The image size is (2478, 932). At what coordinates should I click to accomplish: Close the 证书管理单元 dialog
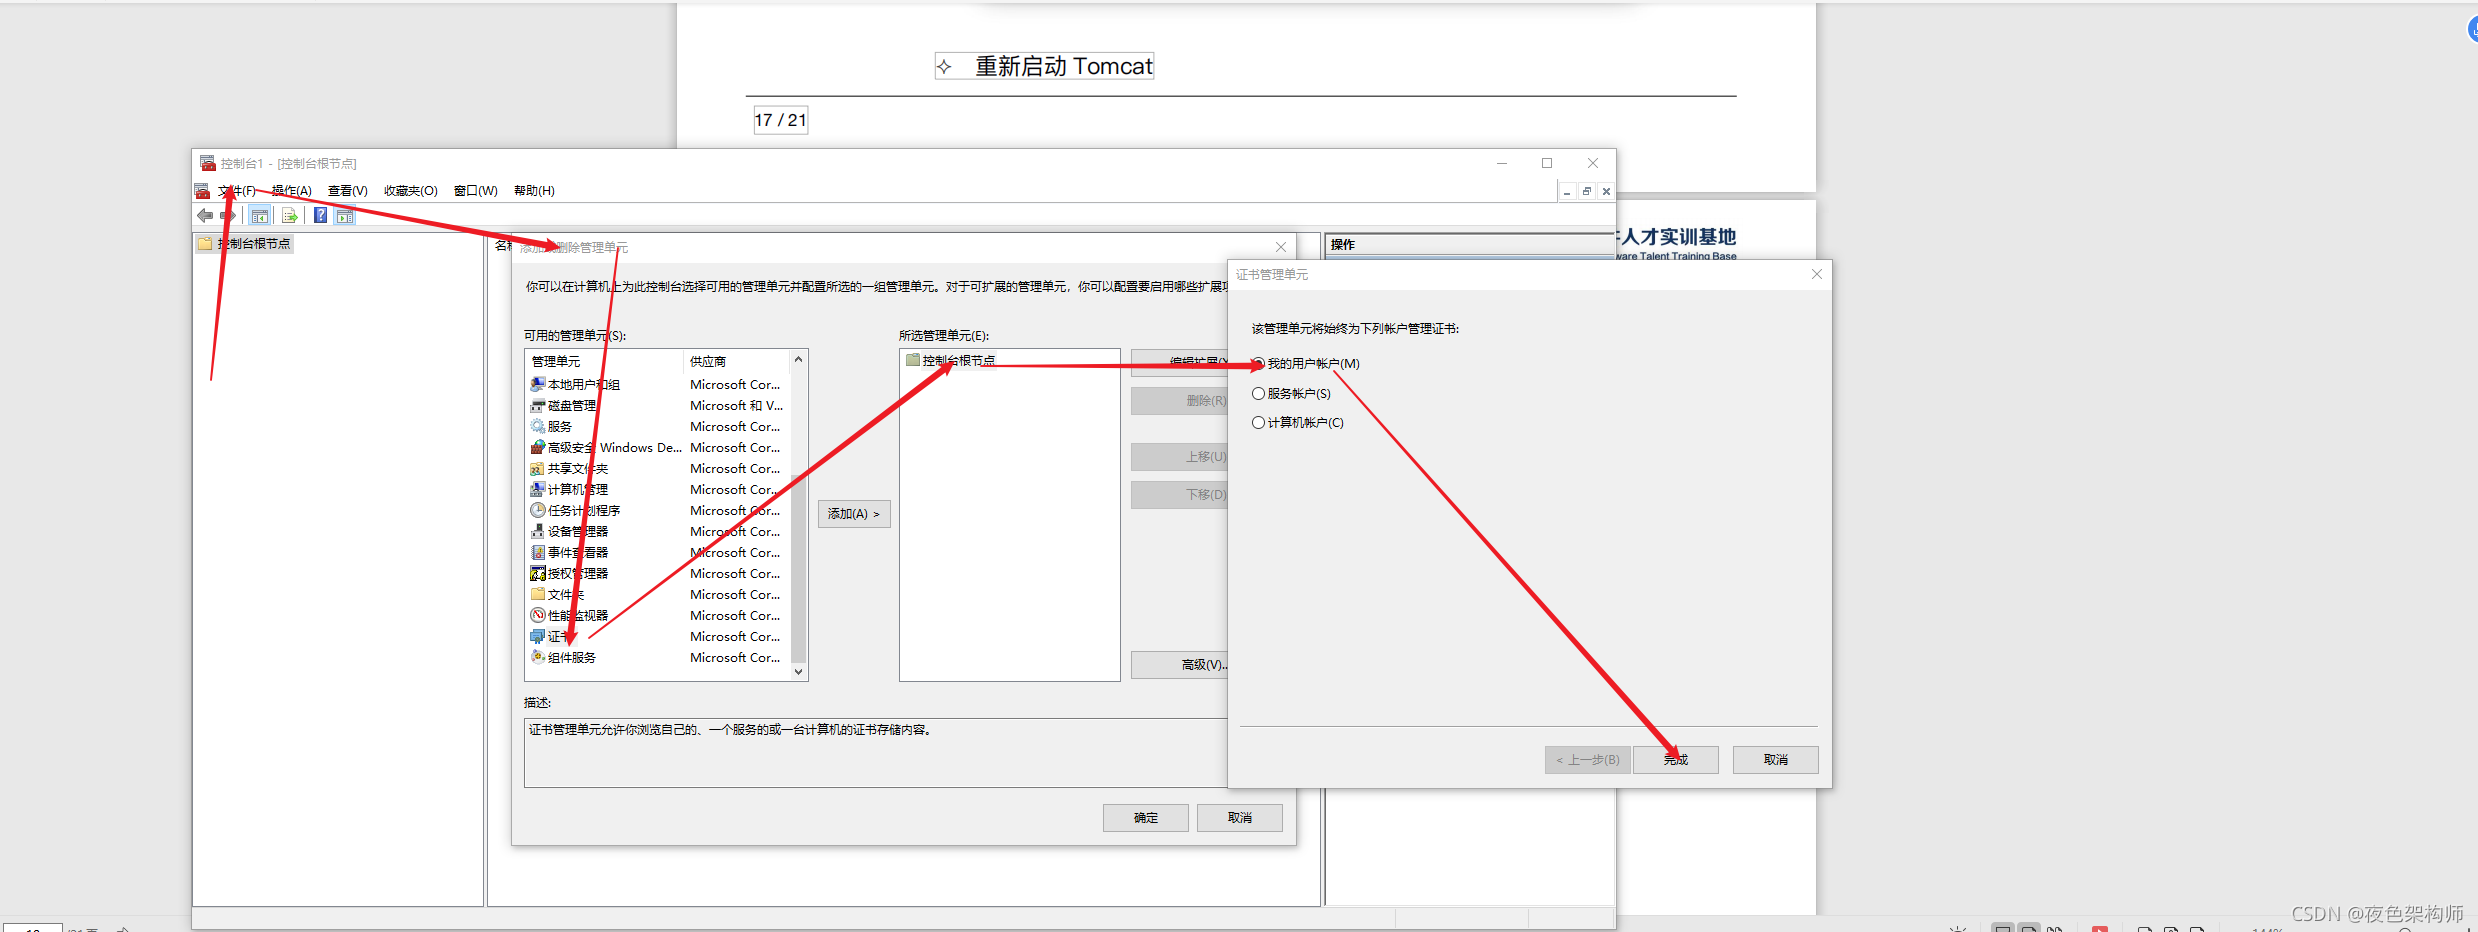click(1817, 274)
